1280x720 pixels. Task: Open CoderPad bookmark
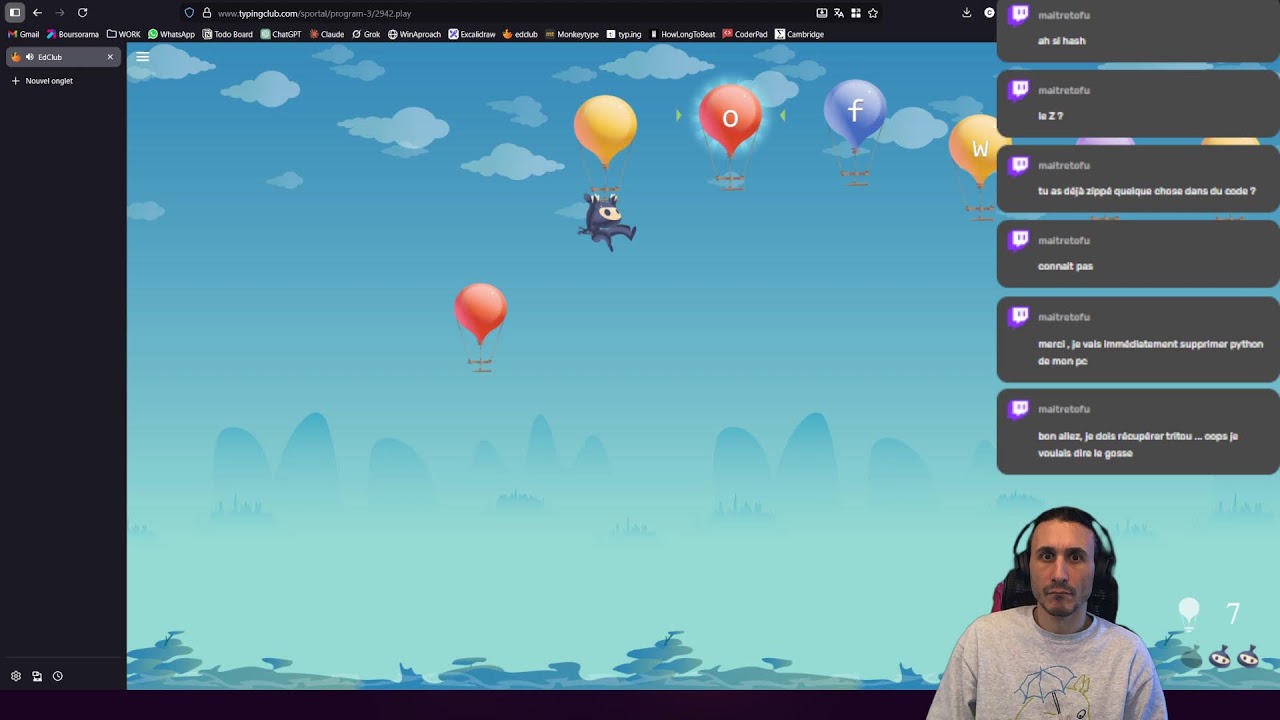[x=745, y=34]
